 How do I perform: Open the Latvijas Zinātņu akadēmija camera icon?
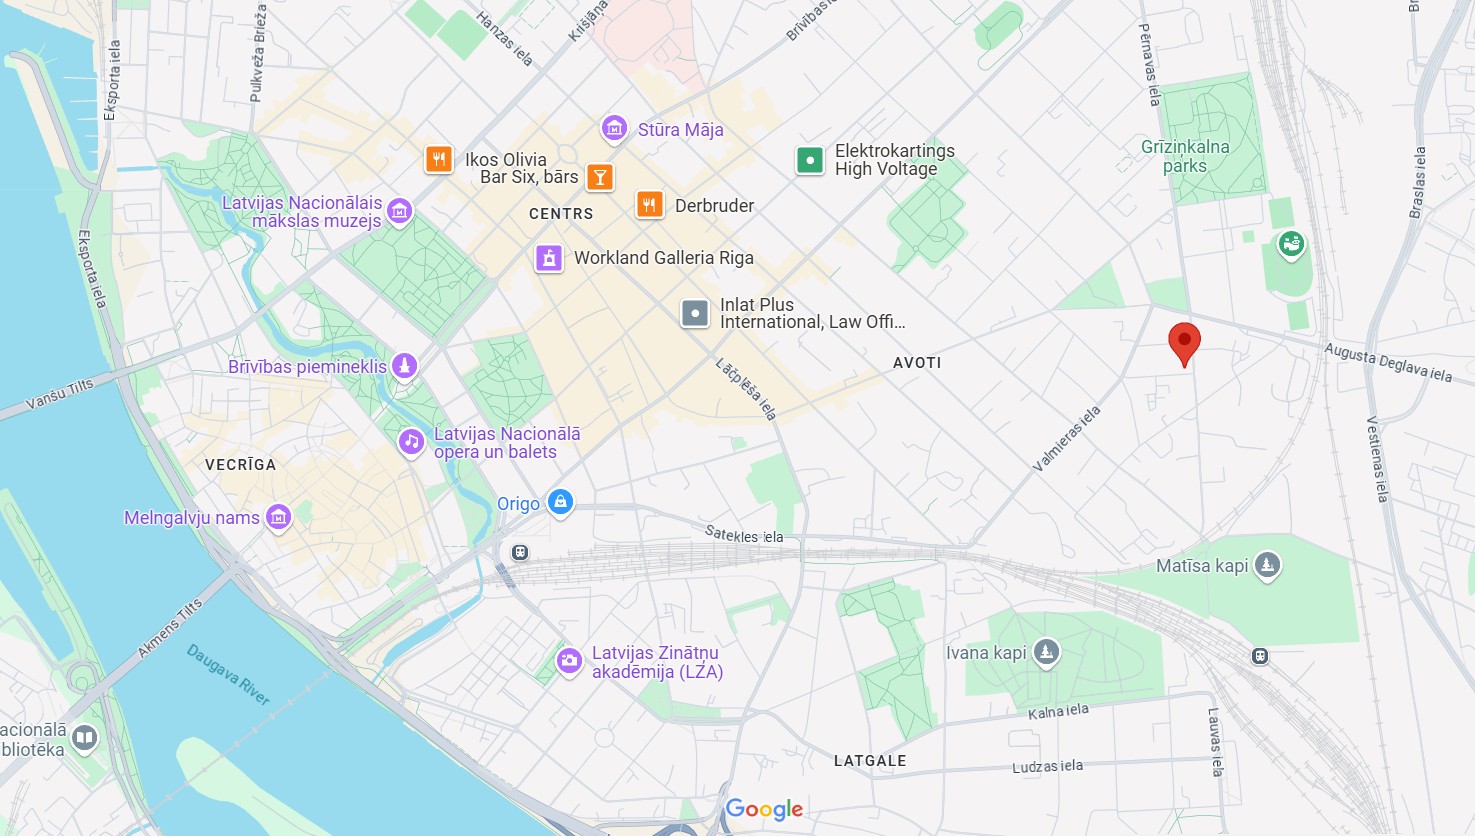569,661
